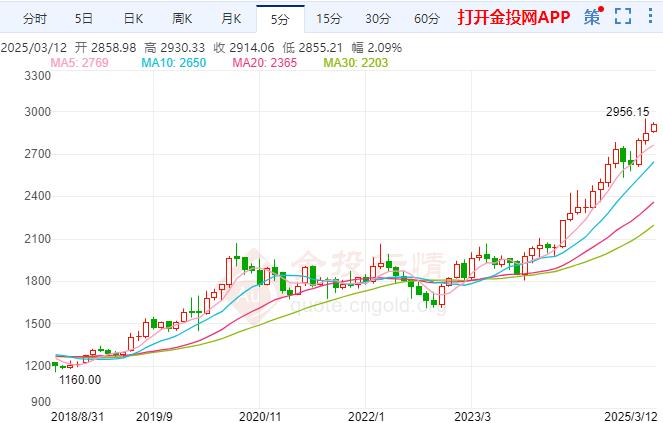Image resolution: width=663 pixels, height=423 pixels.
Task: Click the 1500 price axis label
Action: [x=38, y=324]
